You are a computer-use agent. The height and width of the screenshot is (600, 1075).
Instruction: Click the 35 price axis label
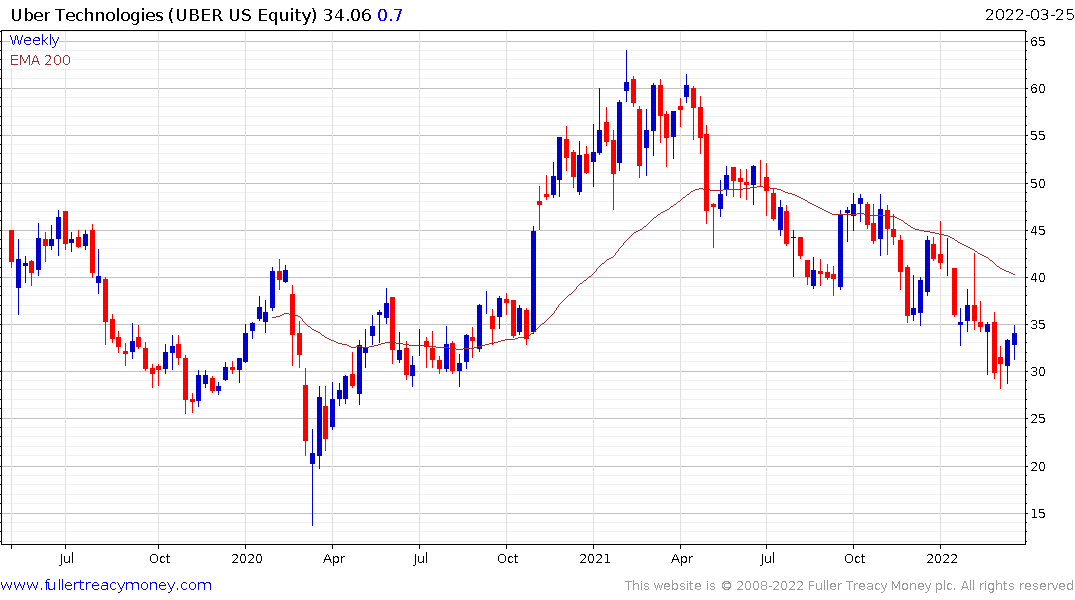click(x=1037, y=324)
